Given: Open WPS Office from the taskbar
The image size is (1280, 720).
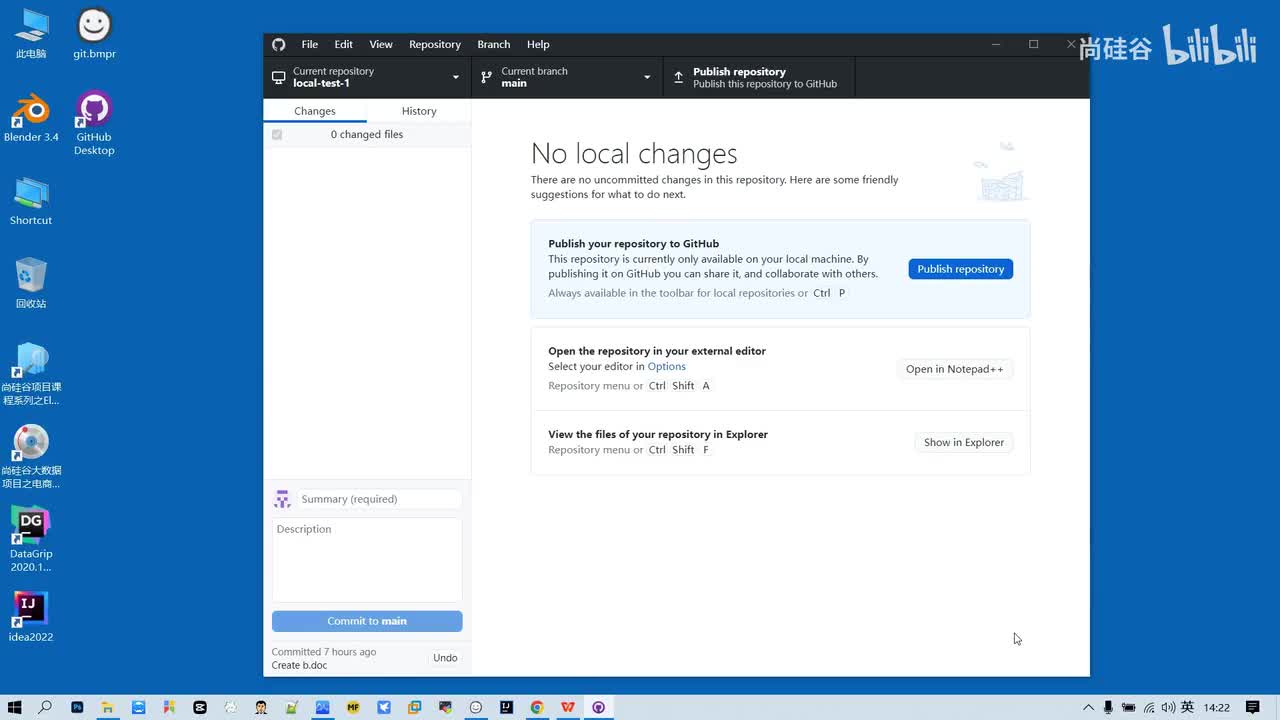Looking at the screenshot, I should [568, 707].
